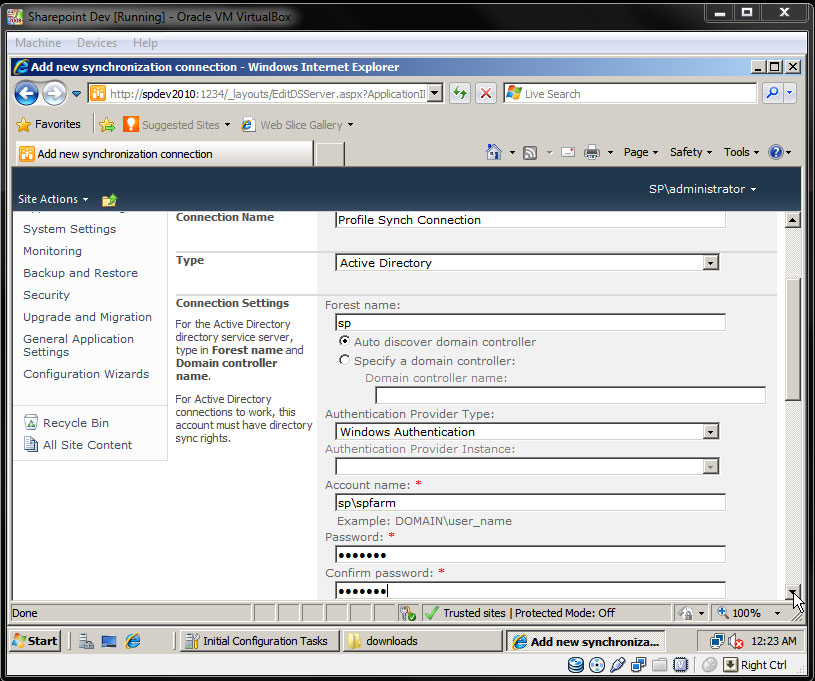Open VirtualBox Help menu

(x=145, y=43)
